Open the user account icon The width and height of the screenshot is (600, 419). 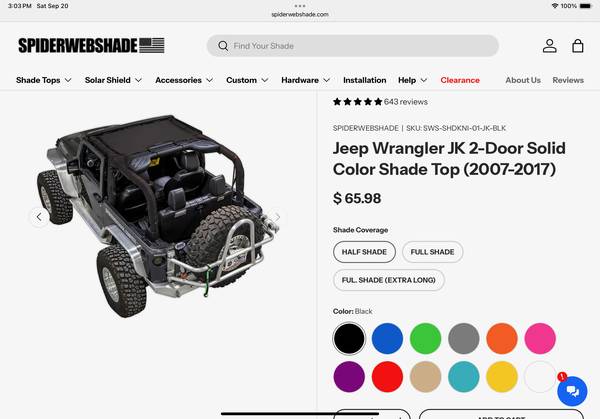[x=549, y=46]
